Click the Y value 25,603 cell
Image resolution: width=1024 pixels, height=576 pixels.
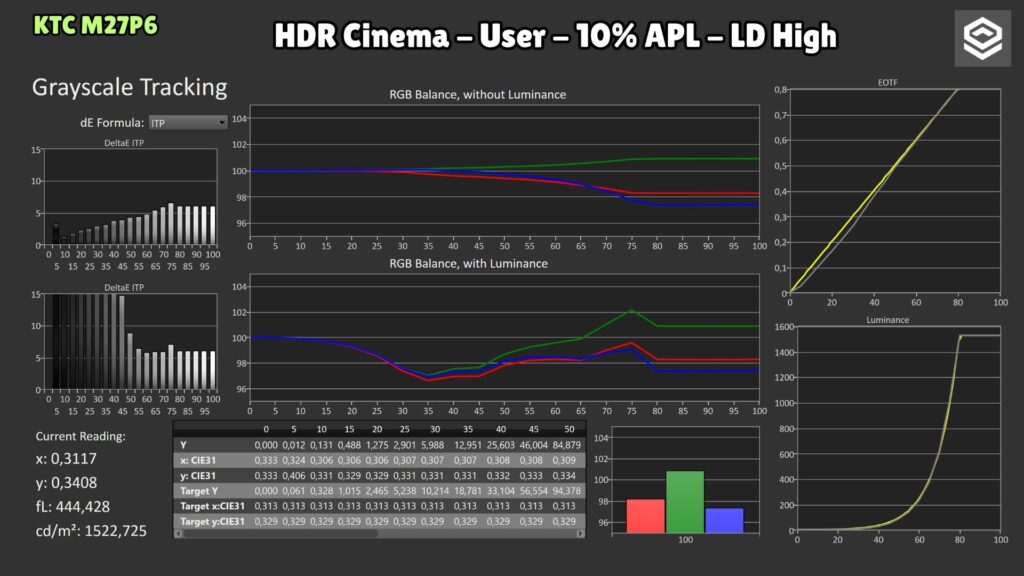point(501,445)
